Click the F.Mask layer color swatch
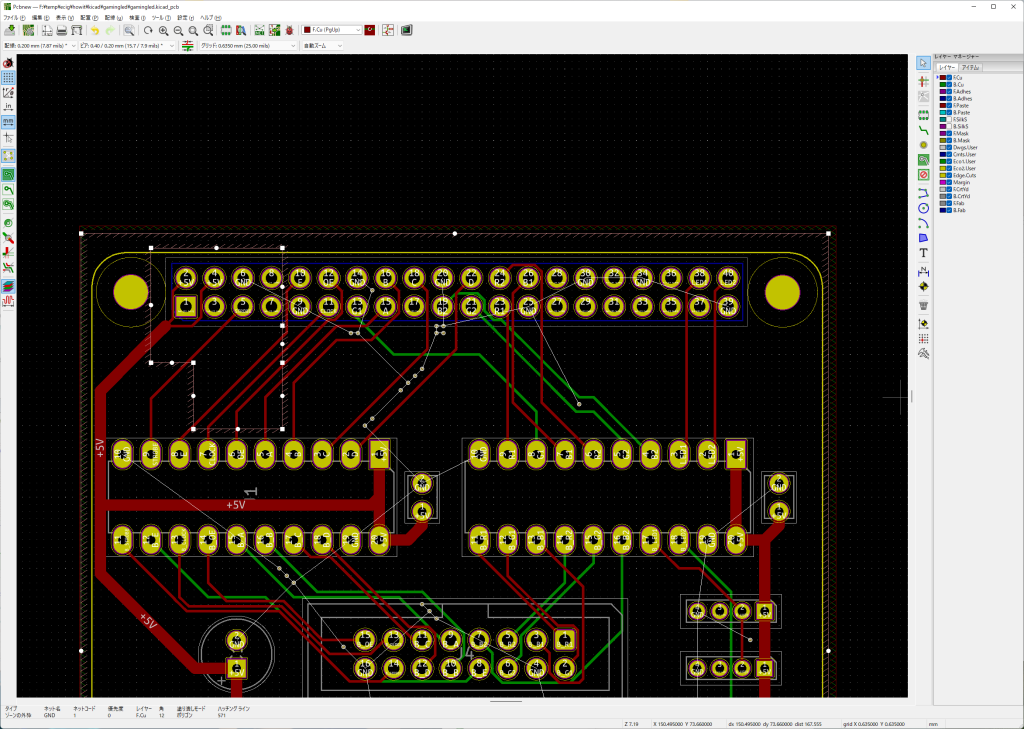The height and width of the screenshot is (729, 1024). pos(941,134)
